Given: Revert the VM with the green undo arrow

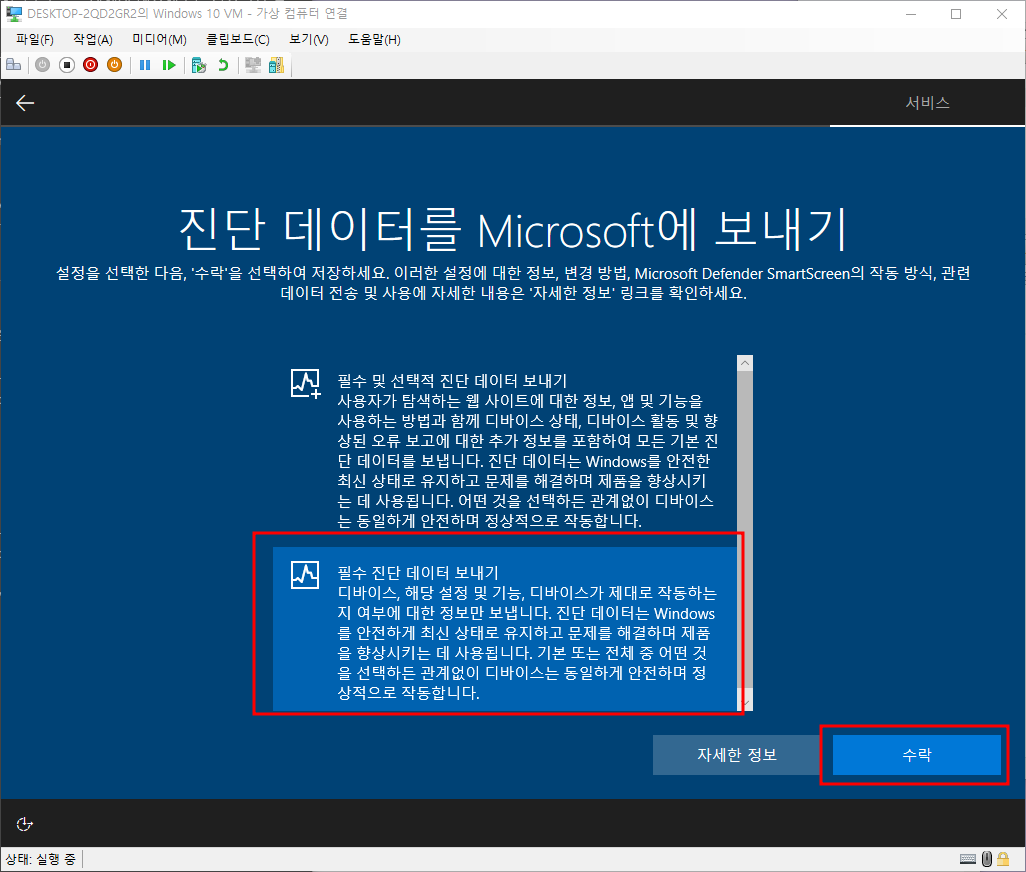Looking at the screenshot, I should tap(223, 65).
